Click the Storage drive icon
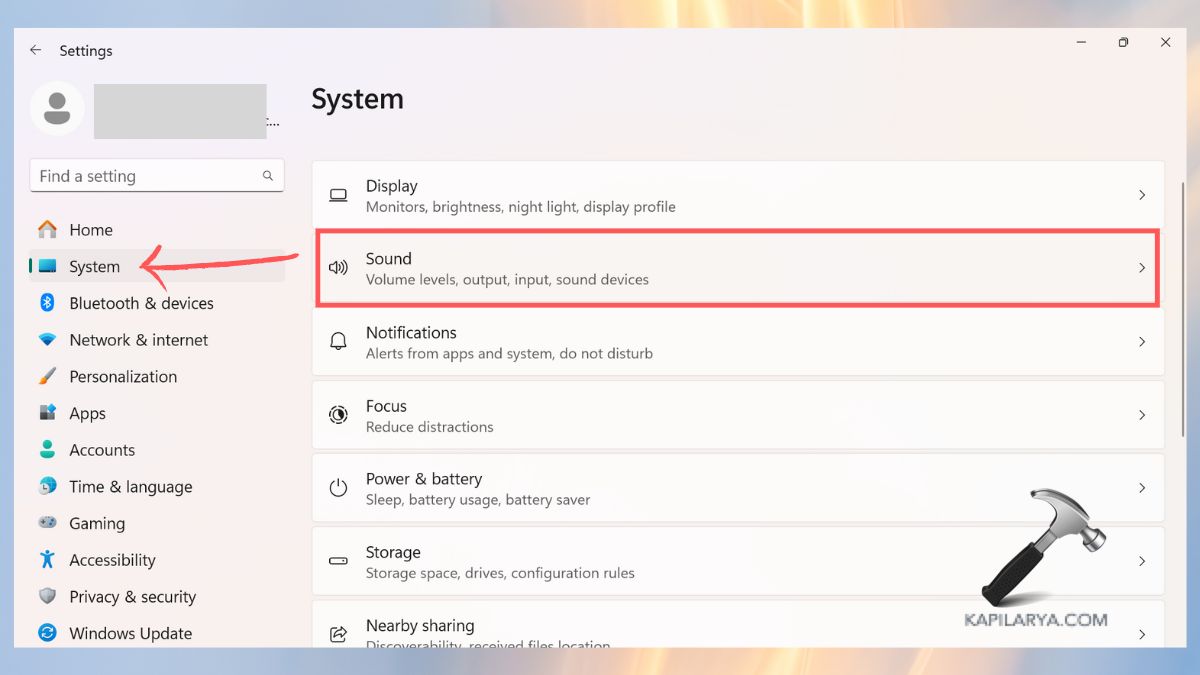Viewport: 1200px width, 675px height. 339,562
